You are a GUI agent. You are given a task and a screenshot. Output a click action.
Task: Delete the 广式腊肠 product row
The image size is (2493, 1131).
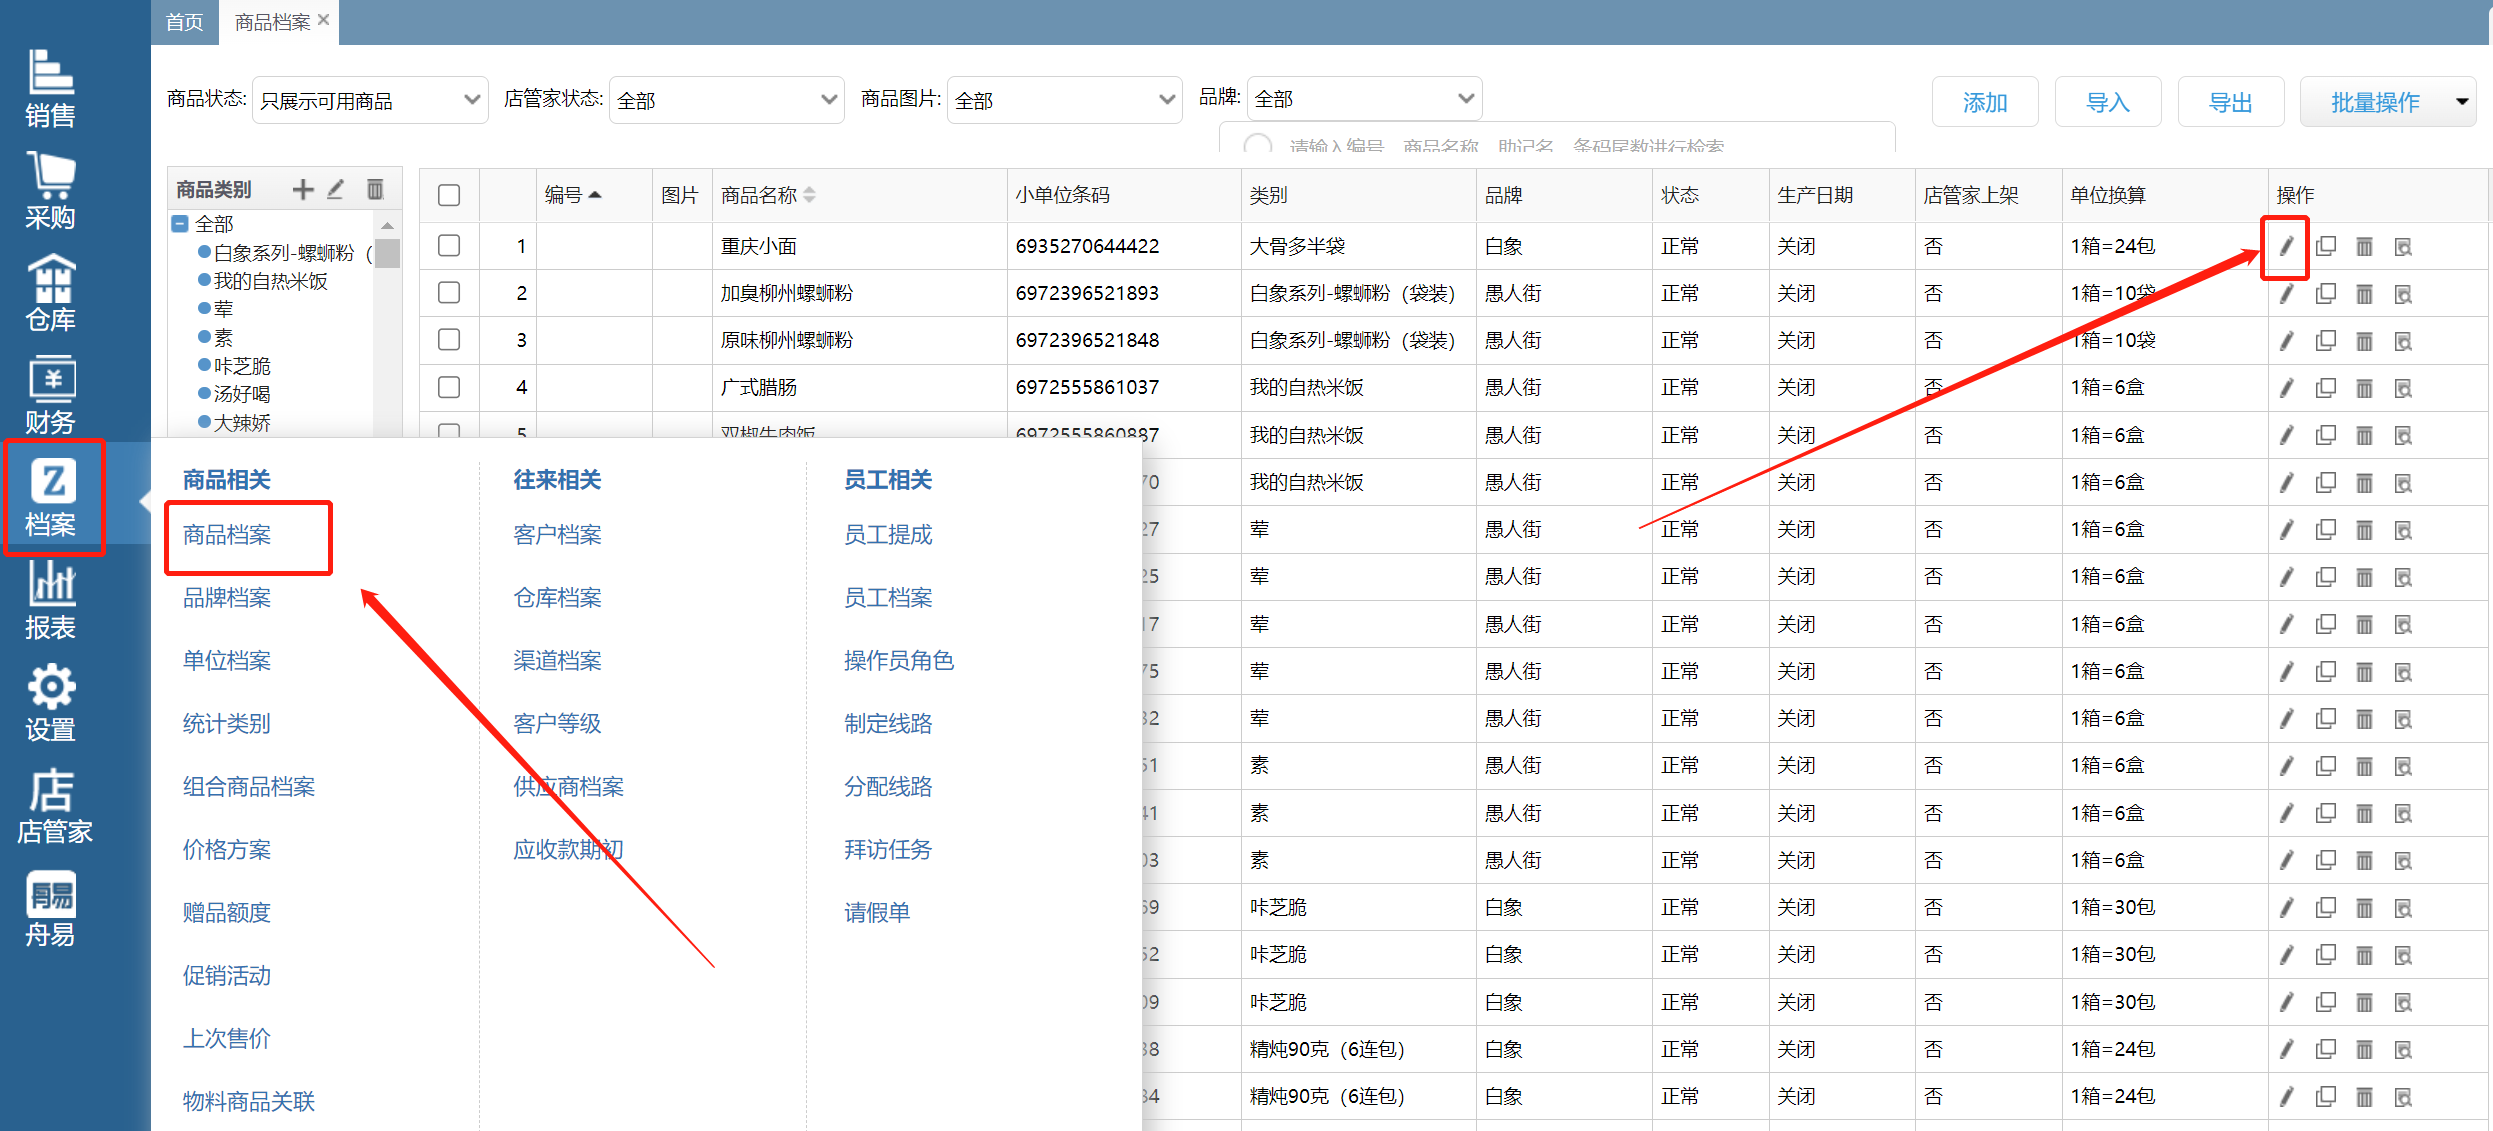(2364, 388)
